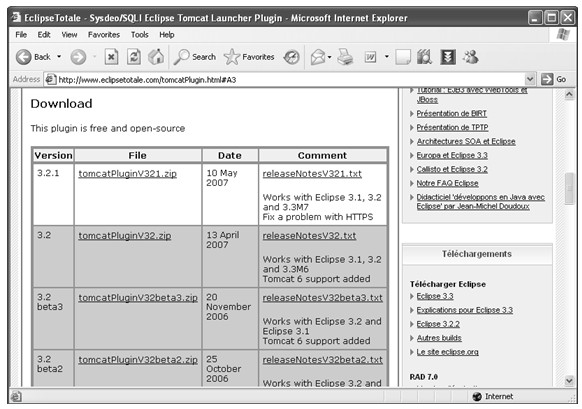Click the Print icon
582x409 pixels.
pyautogui.click(x=345, y=57)
